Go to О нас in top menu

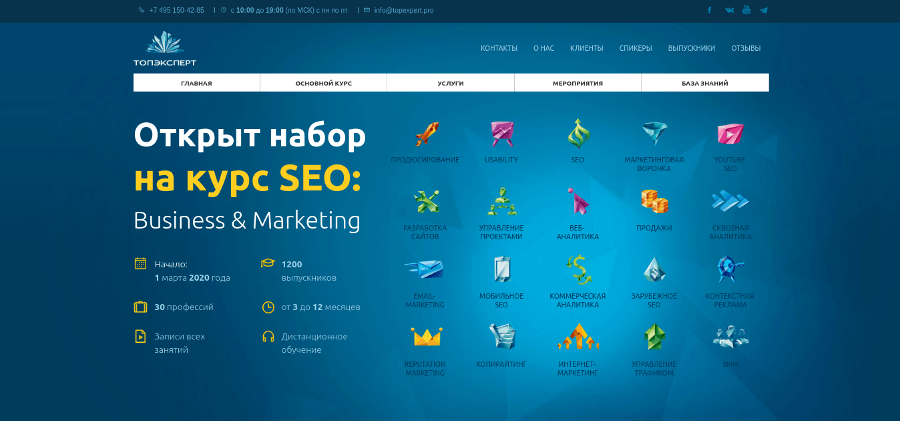click(x=544, y=48)
